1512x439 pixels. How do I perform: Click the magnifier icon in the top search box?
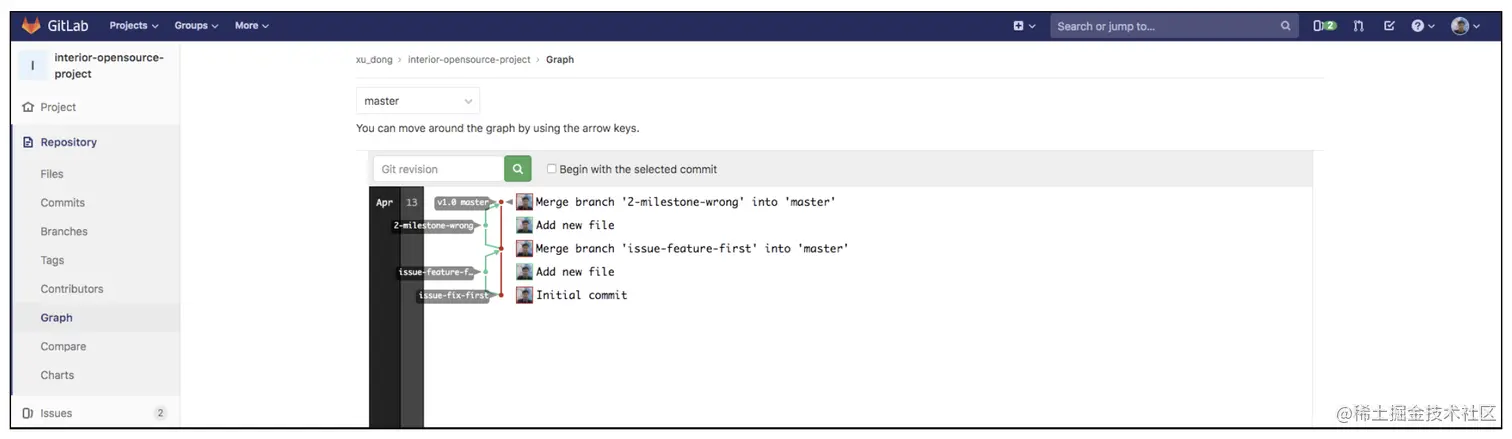coord(1286,26)
